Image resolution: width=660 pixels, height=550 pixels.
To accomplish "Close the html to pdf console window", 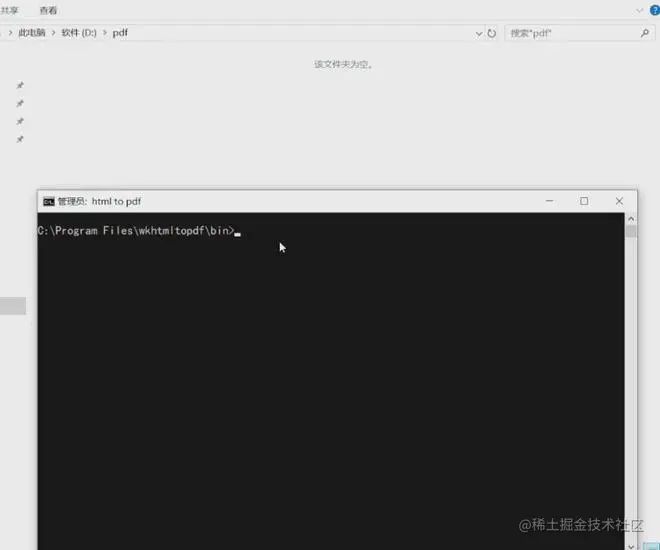I will [619, 201].
